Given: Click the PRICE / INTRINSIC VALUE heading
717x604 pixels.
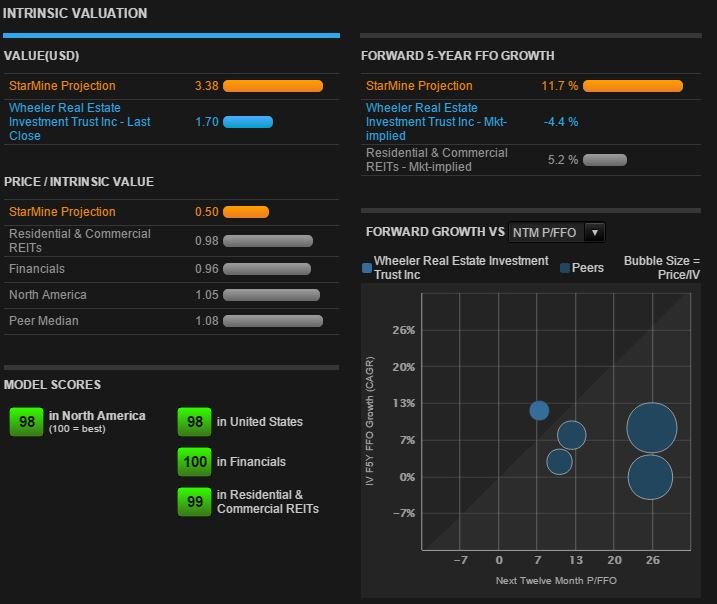Looking at the screenshot, I should [79, 182].
